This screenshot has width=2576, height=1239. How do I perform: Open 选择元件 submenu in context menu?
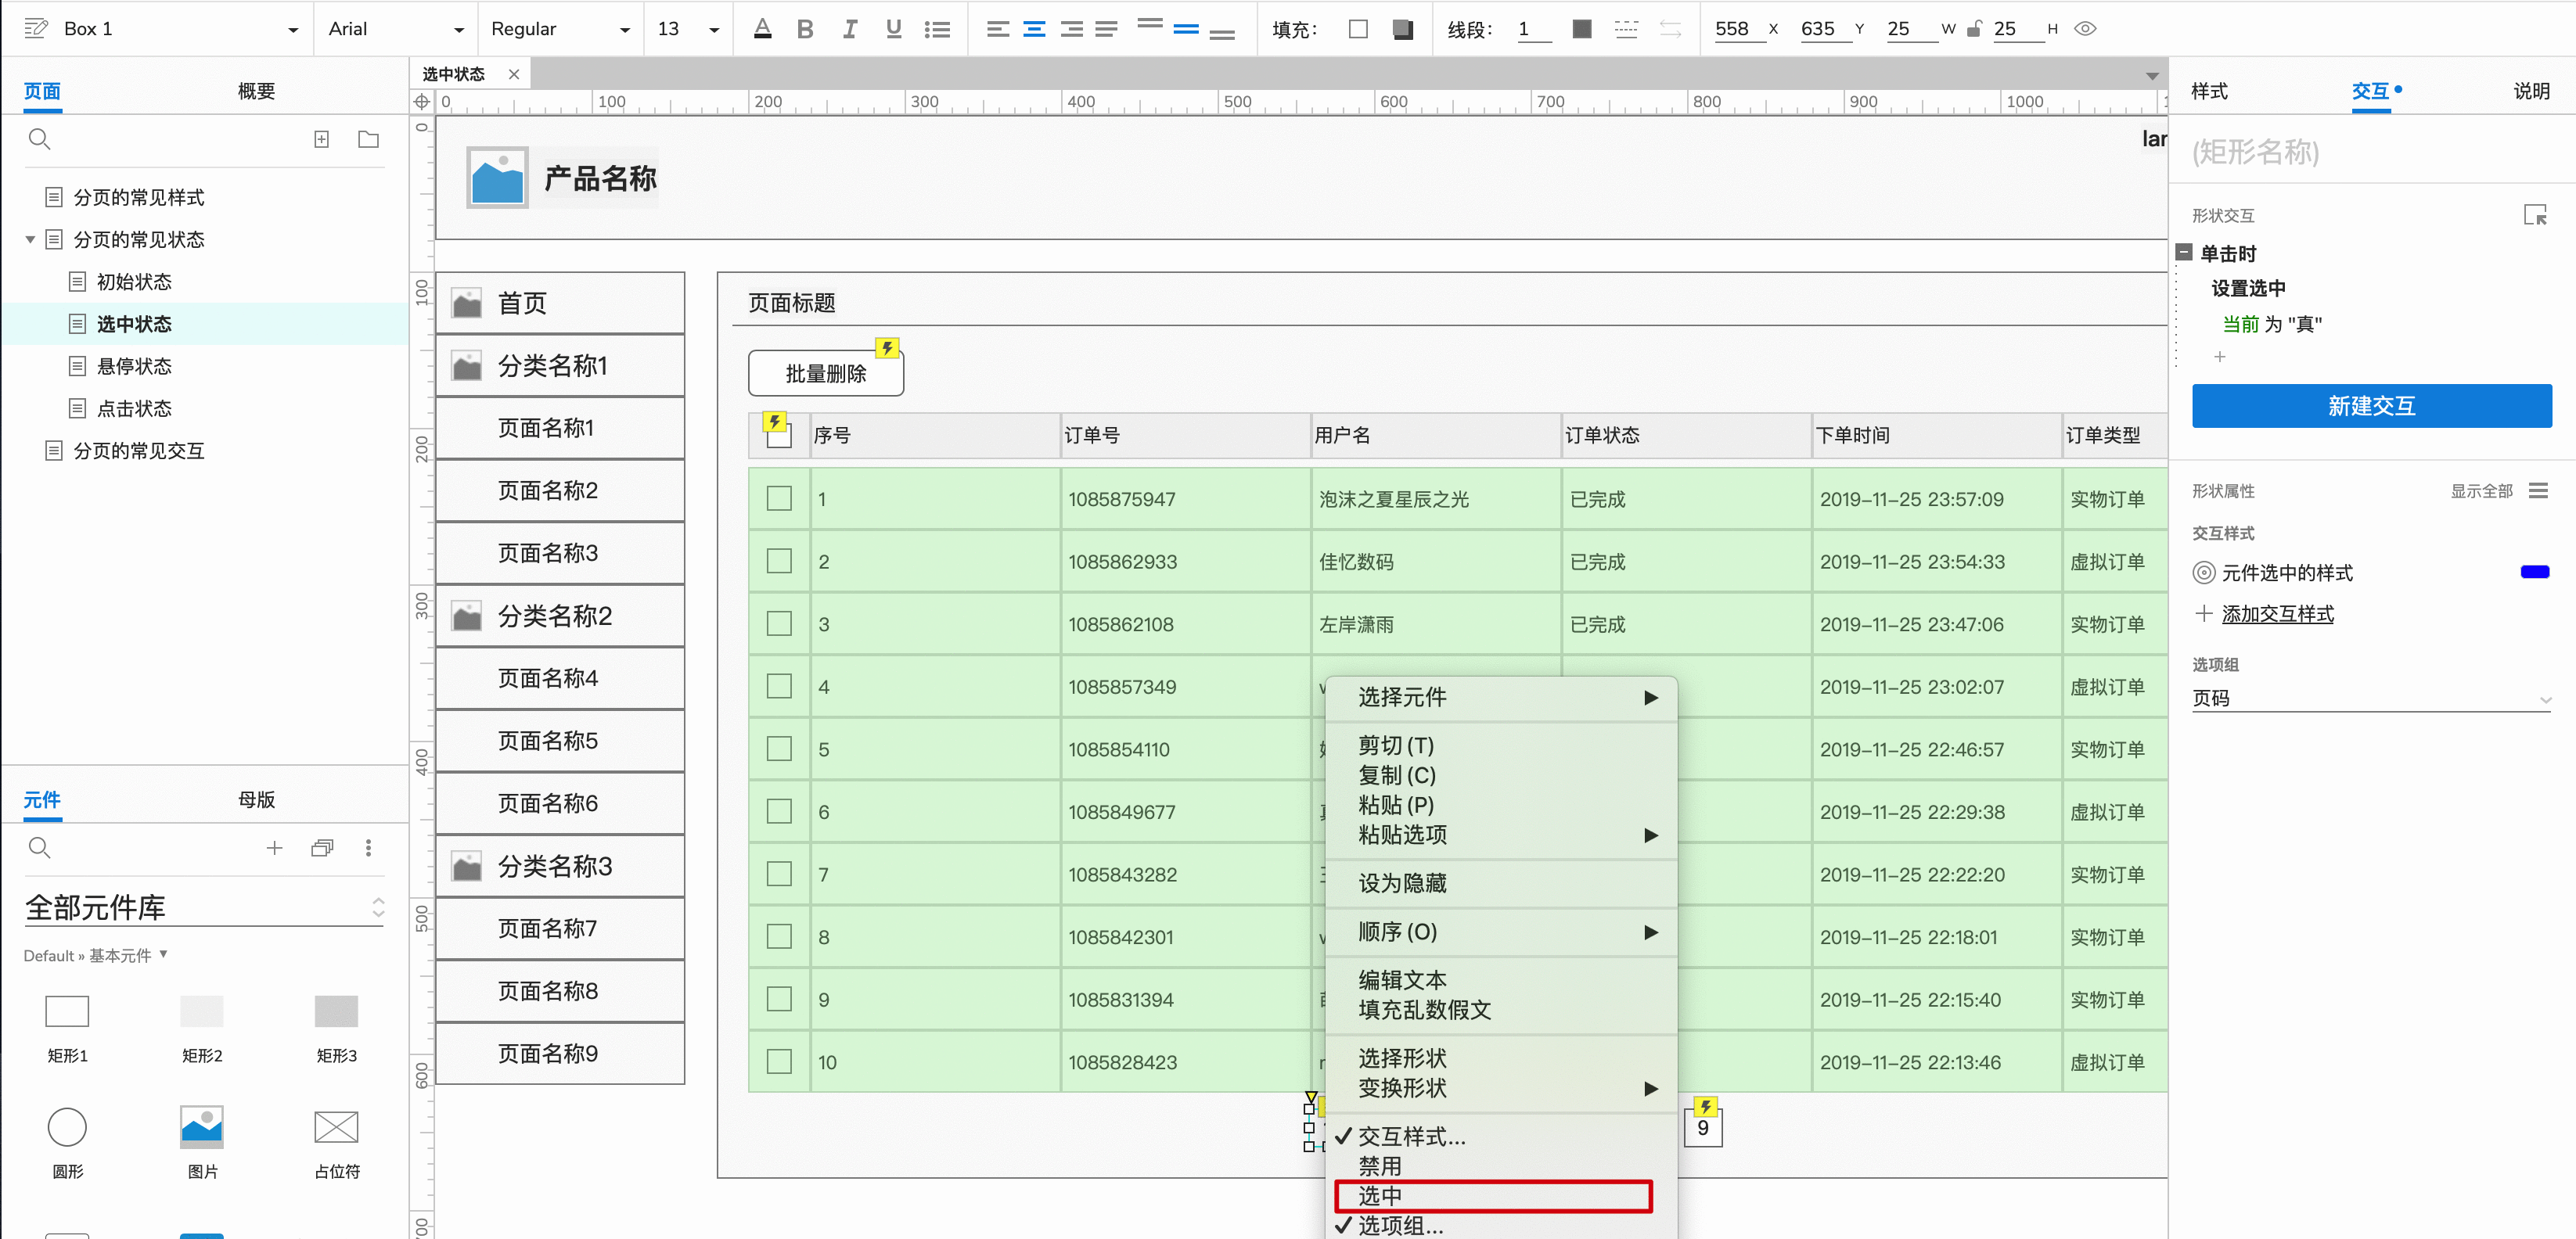(1500, 698)
